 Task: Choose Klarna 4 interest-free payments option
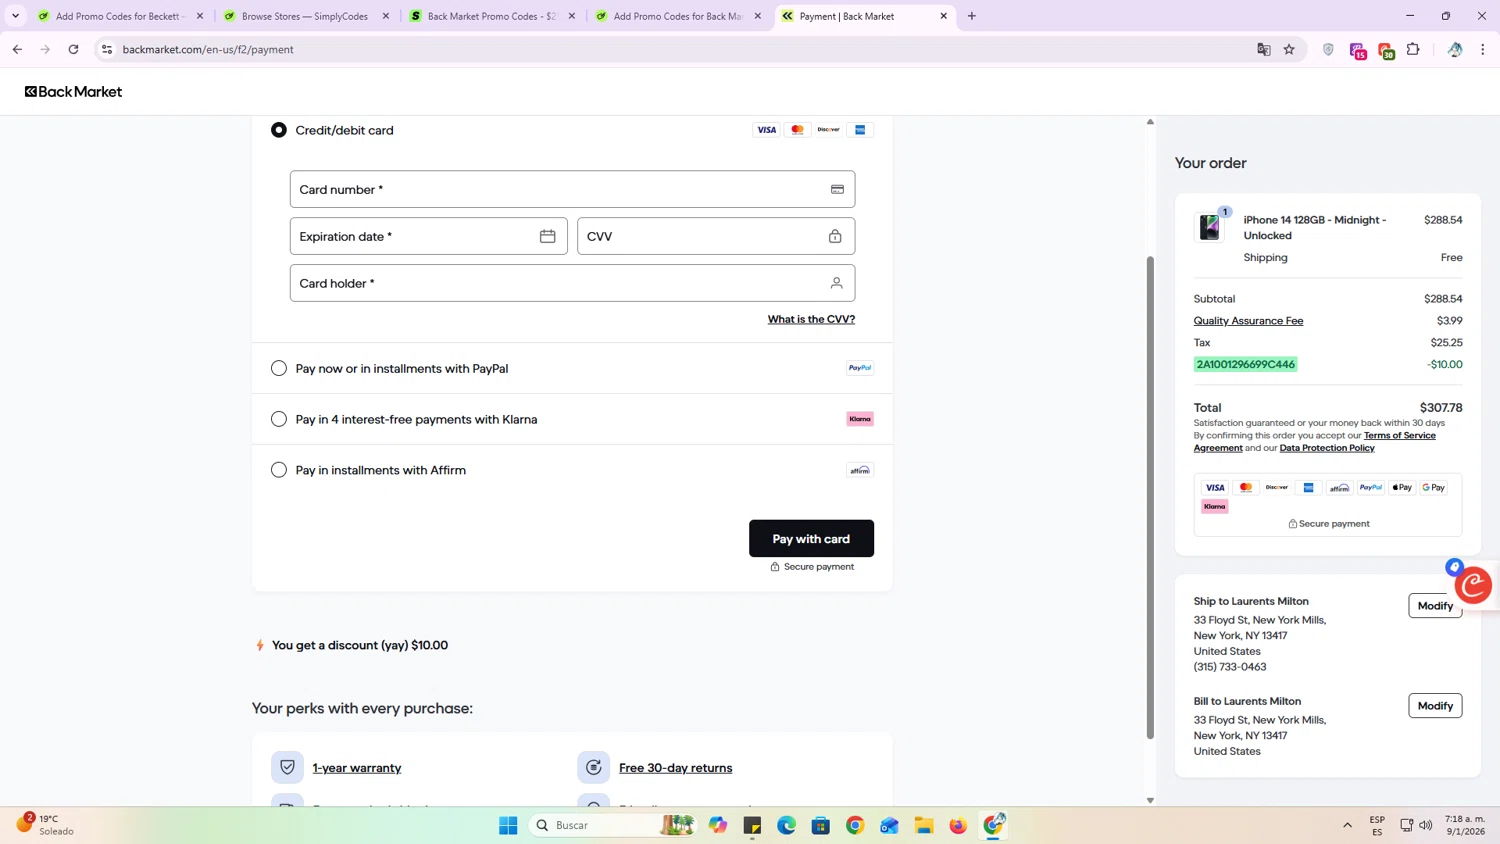tap(279, 419)
